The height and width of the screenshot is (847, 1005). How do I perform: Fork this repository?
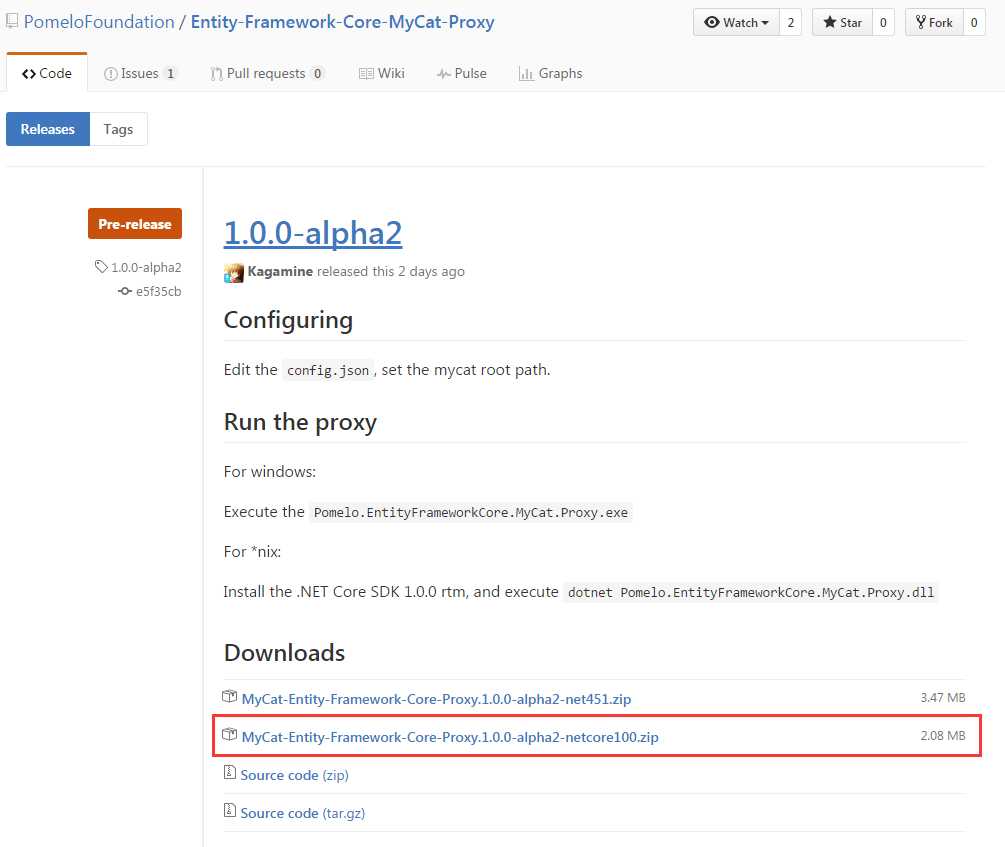coord(934,22)
